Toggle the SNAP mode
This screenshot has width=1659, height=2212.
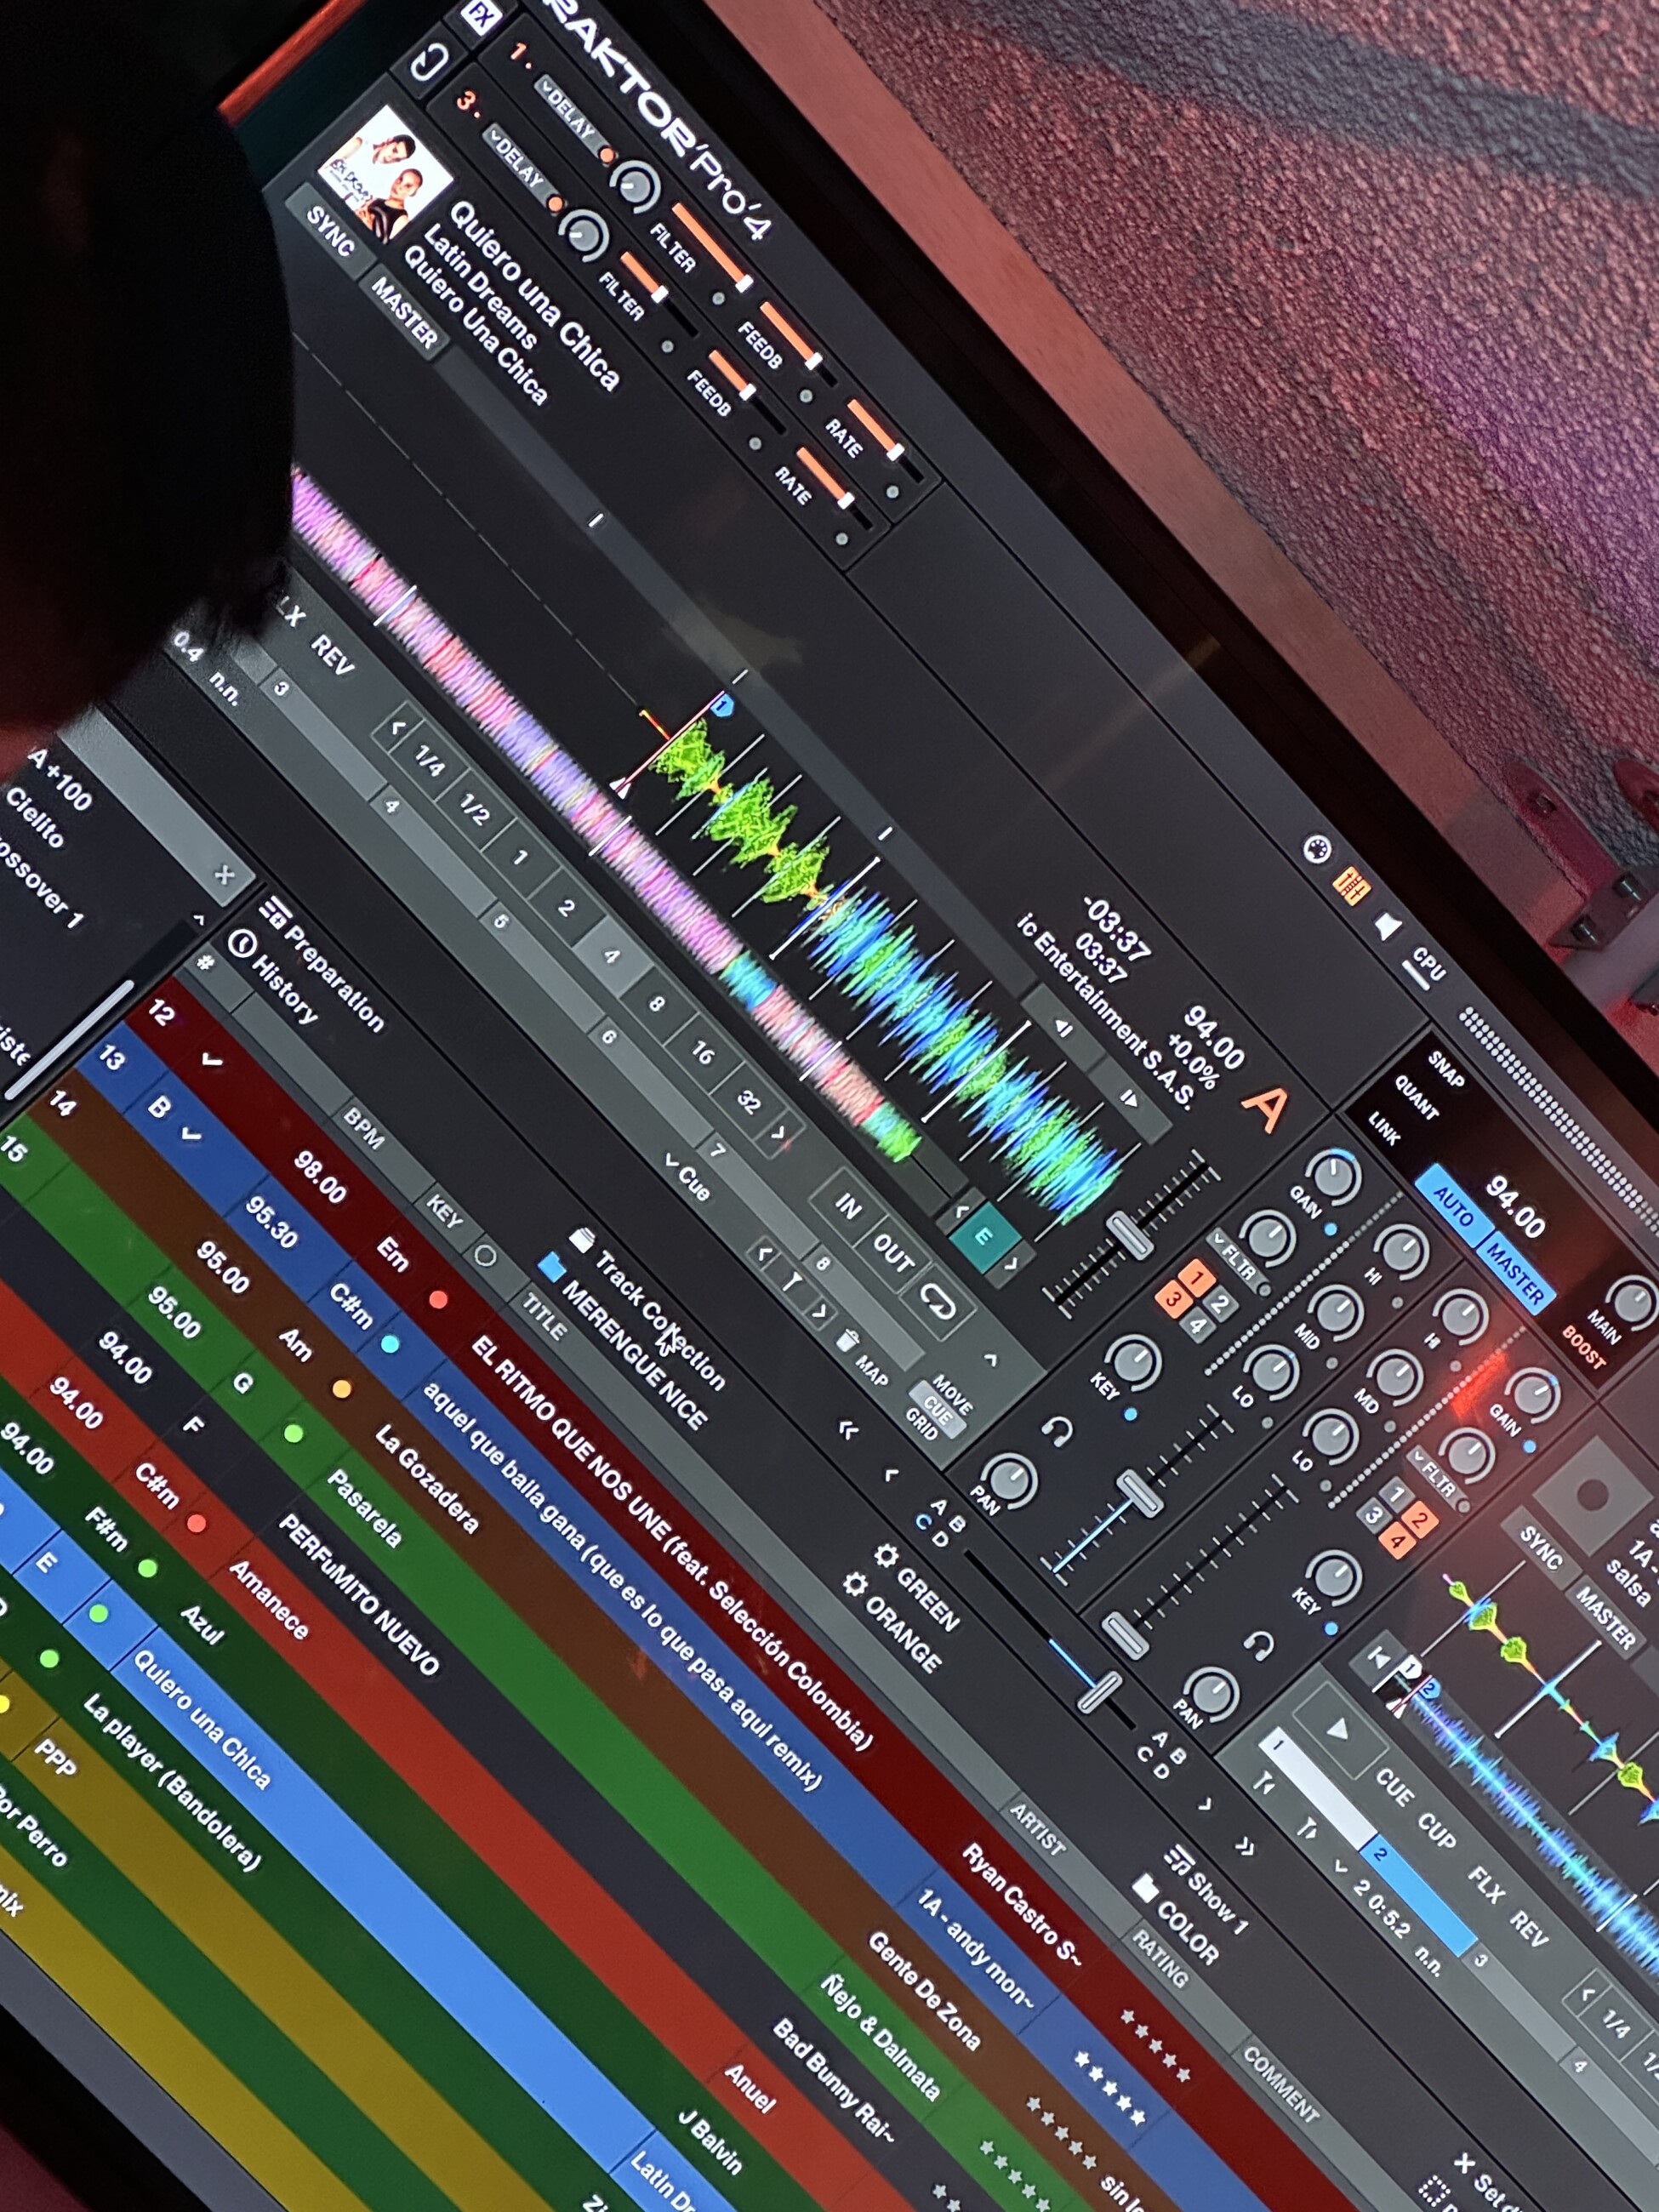[x=1446, y=1070]
